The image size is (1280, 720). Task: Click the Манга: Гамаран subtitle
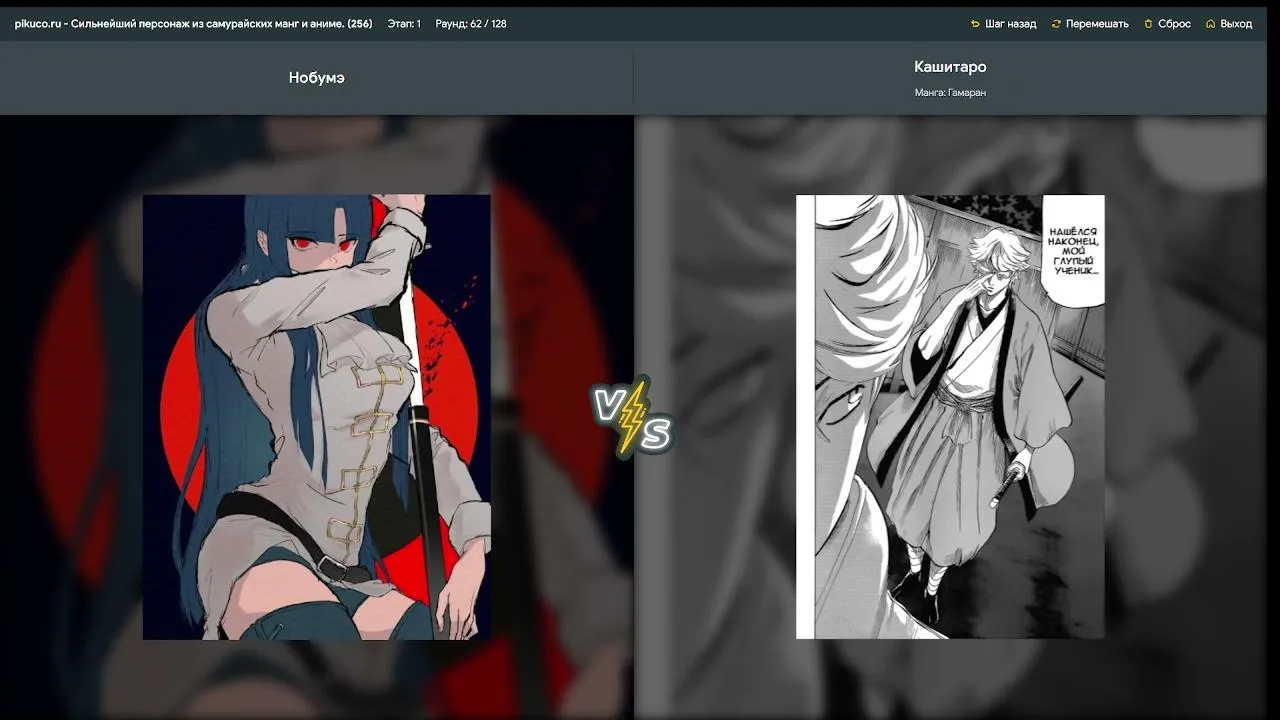[950, 93]
